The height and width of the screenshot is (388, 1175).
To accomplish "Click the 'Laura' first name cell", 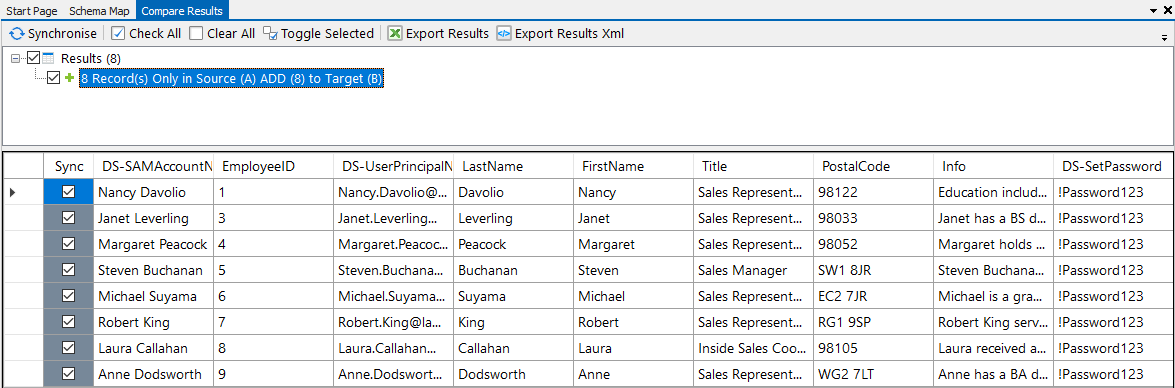I will pyautogui.click(x=633, y=348).
